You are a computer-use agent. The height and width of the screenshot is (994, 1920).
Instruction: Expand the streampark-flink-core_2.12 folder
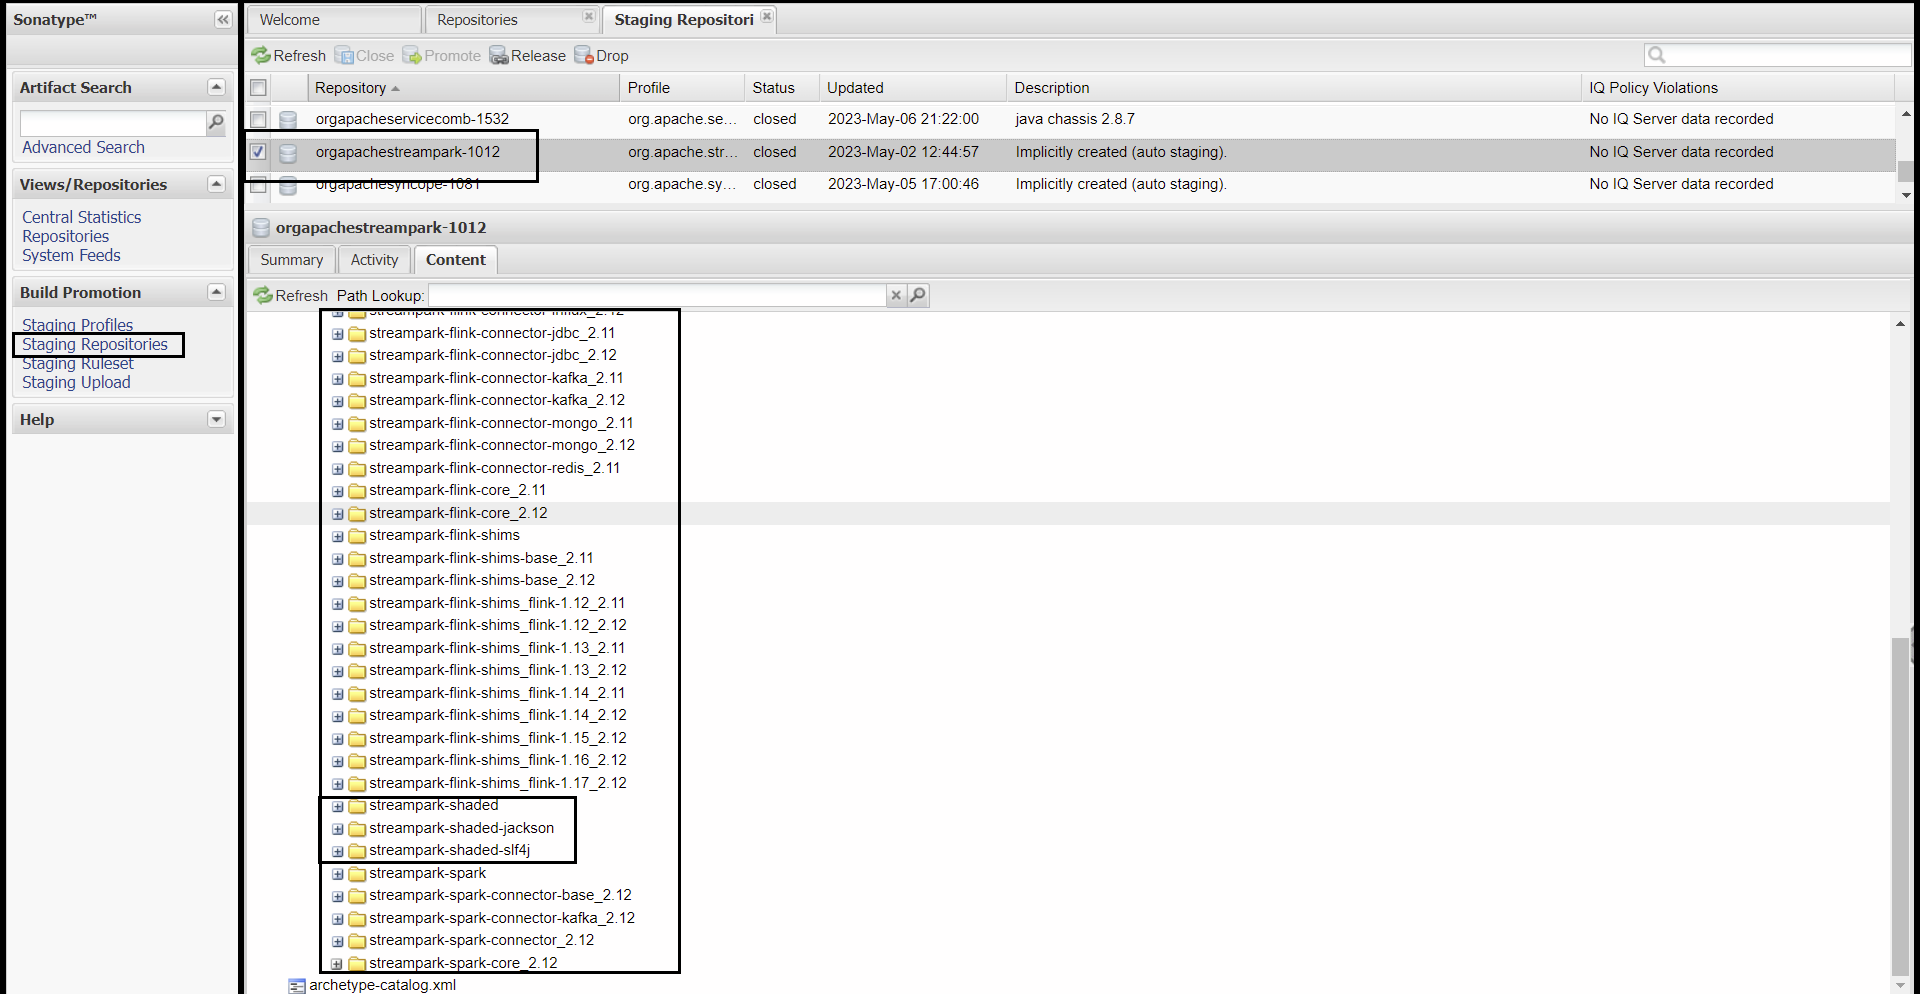tap(338, 514)
